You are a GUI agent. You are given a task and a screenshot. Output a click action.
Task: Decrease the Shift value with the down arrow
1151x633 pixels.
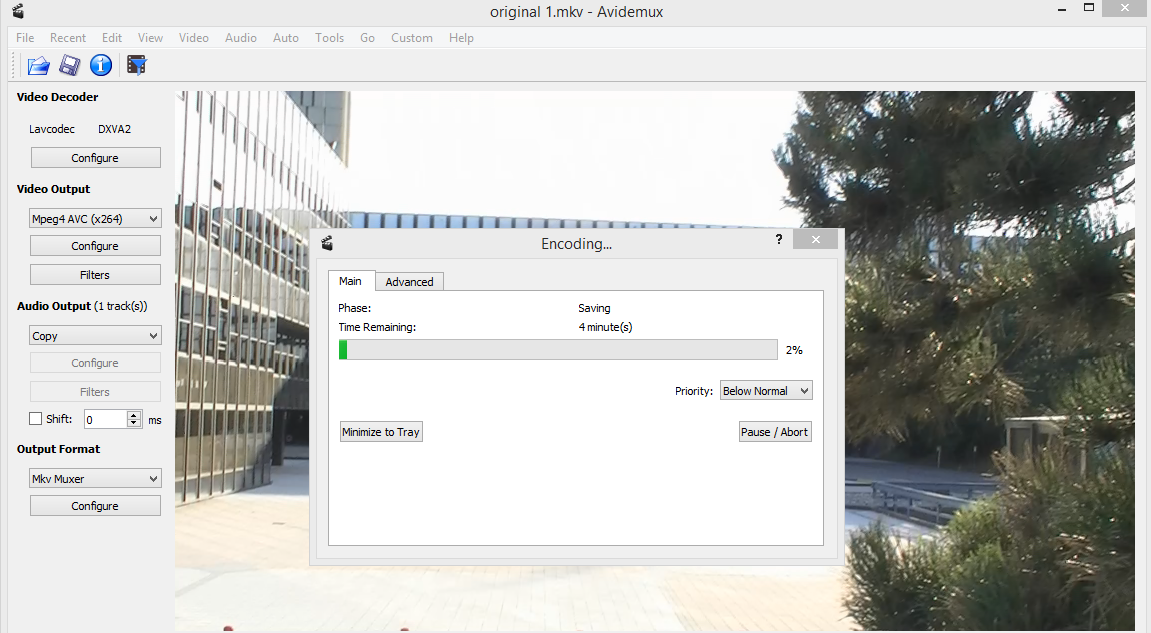click(x=134, y=424)
